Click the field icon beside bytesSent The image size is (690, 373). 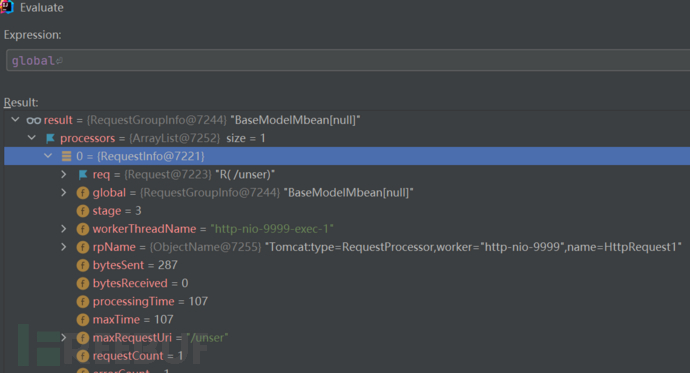[83, 265]
